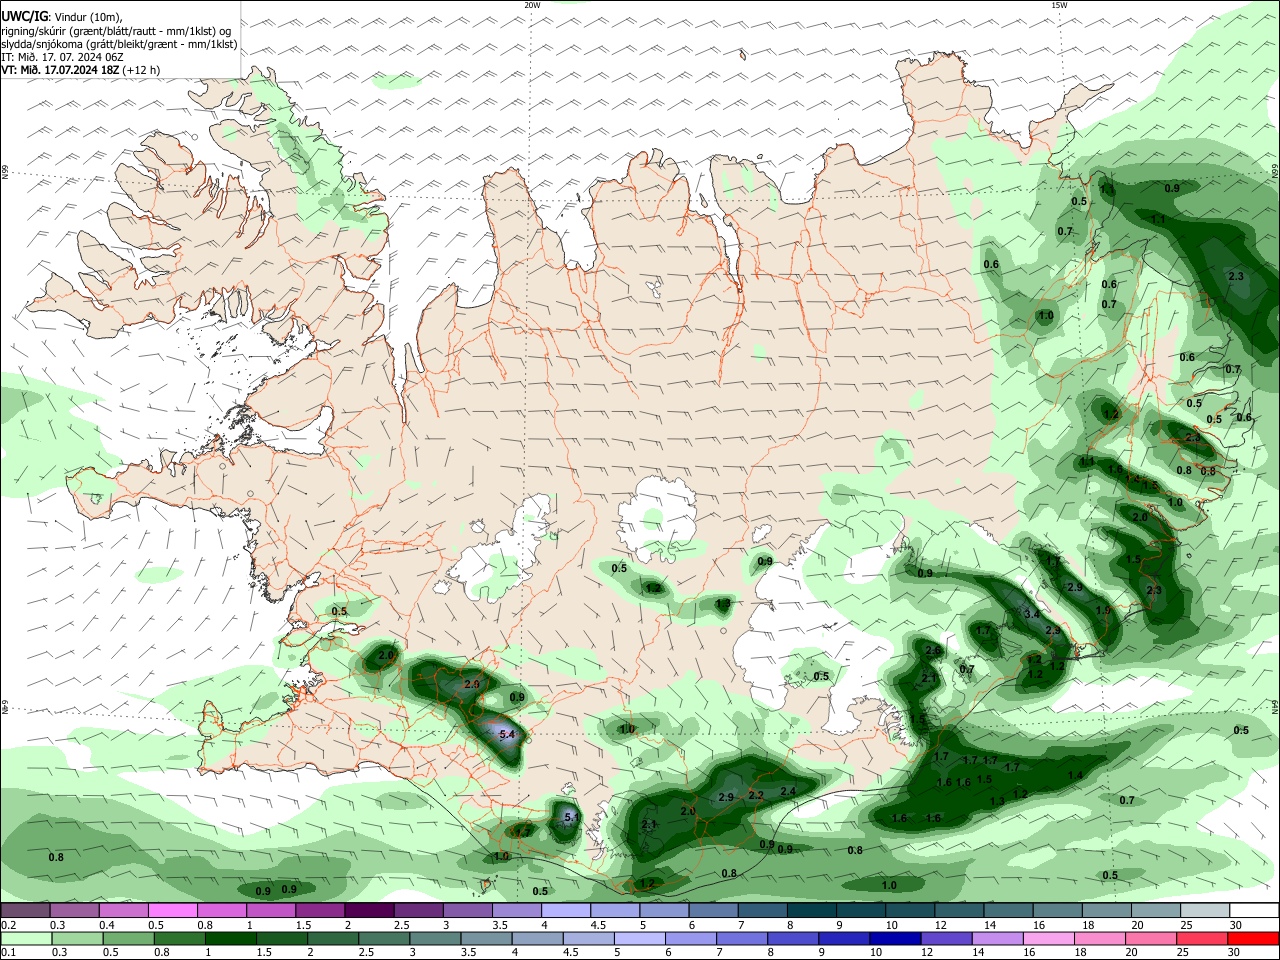Screen dimensions: 1280x960
Task: Click the 'VT: Mið. 17.07.2024 18Z (+12 h)' line
Action: point(80,70)
